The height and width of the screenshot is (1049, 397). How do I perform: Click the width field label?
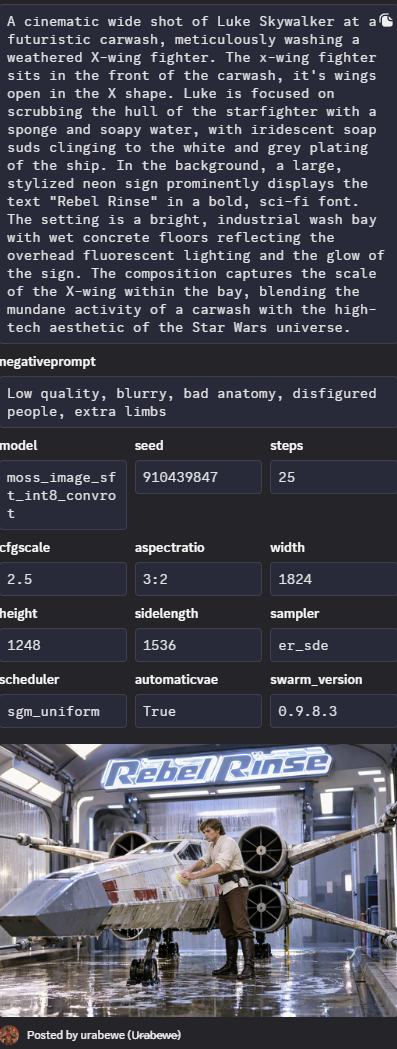coord(287,547)
